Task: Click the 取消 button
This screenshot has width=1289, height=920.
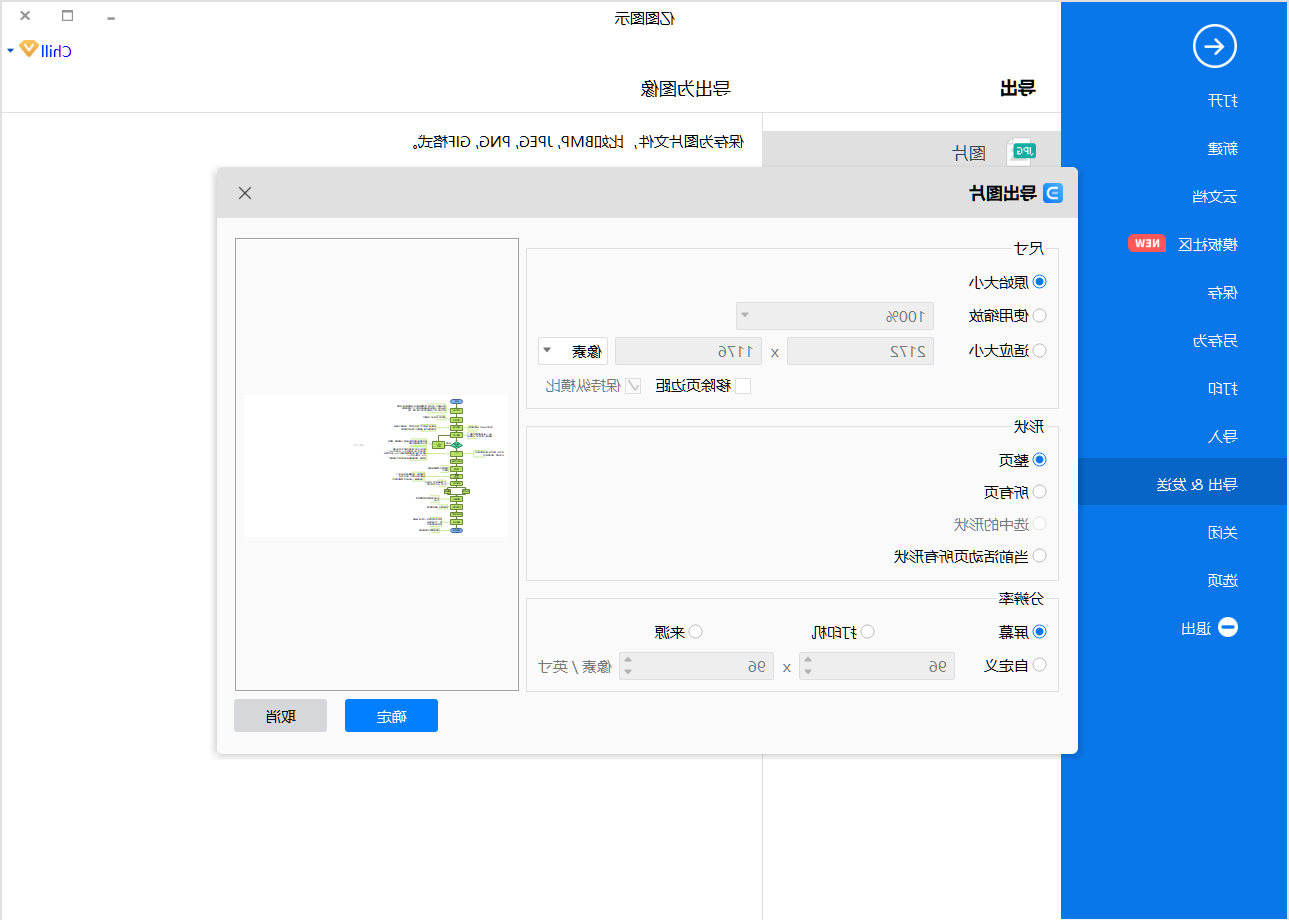Action: click(x=280, y=716)
